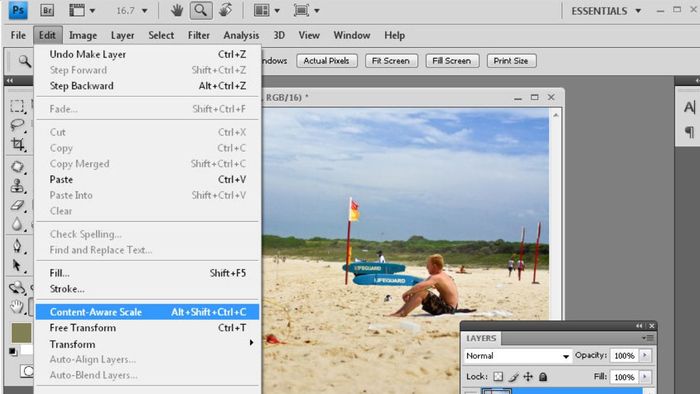Open the Character panel icon

pos(689,107)
